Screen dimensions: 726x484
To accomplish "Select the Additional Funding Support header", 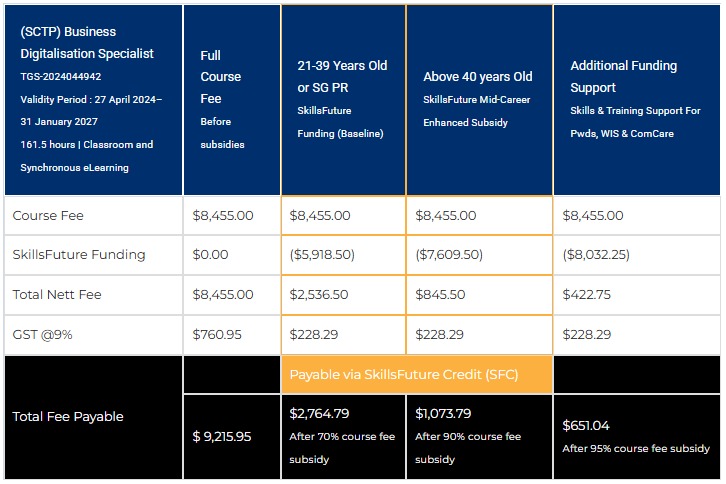I will (623, 76).
